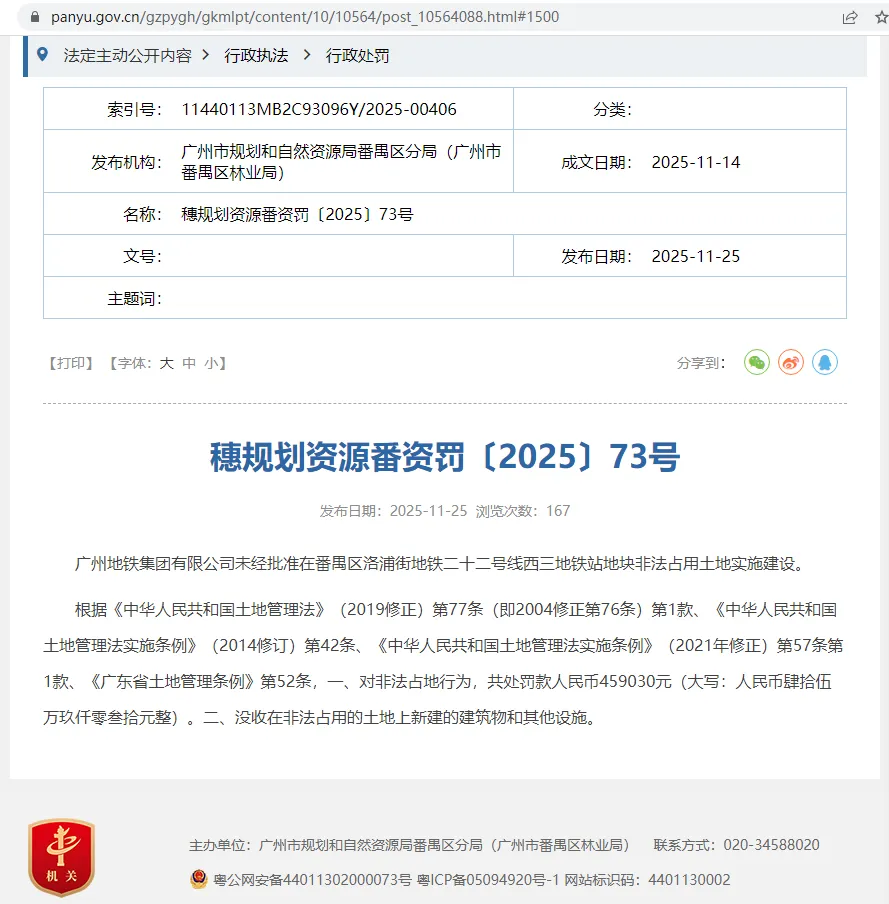
Task: Share to WeChat via the green icon
Action: (757, 363)
